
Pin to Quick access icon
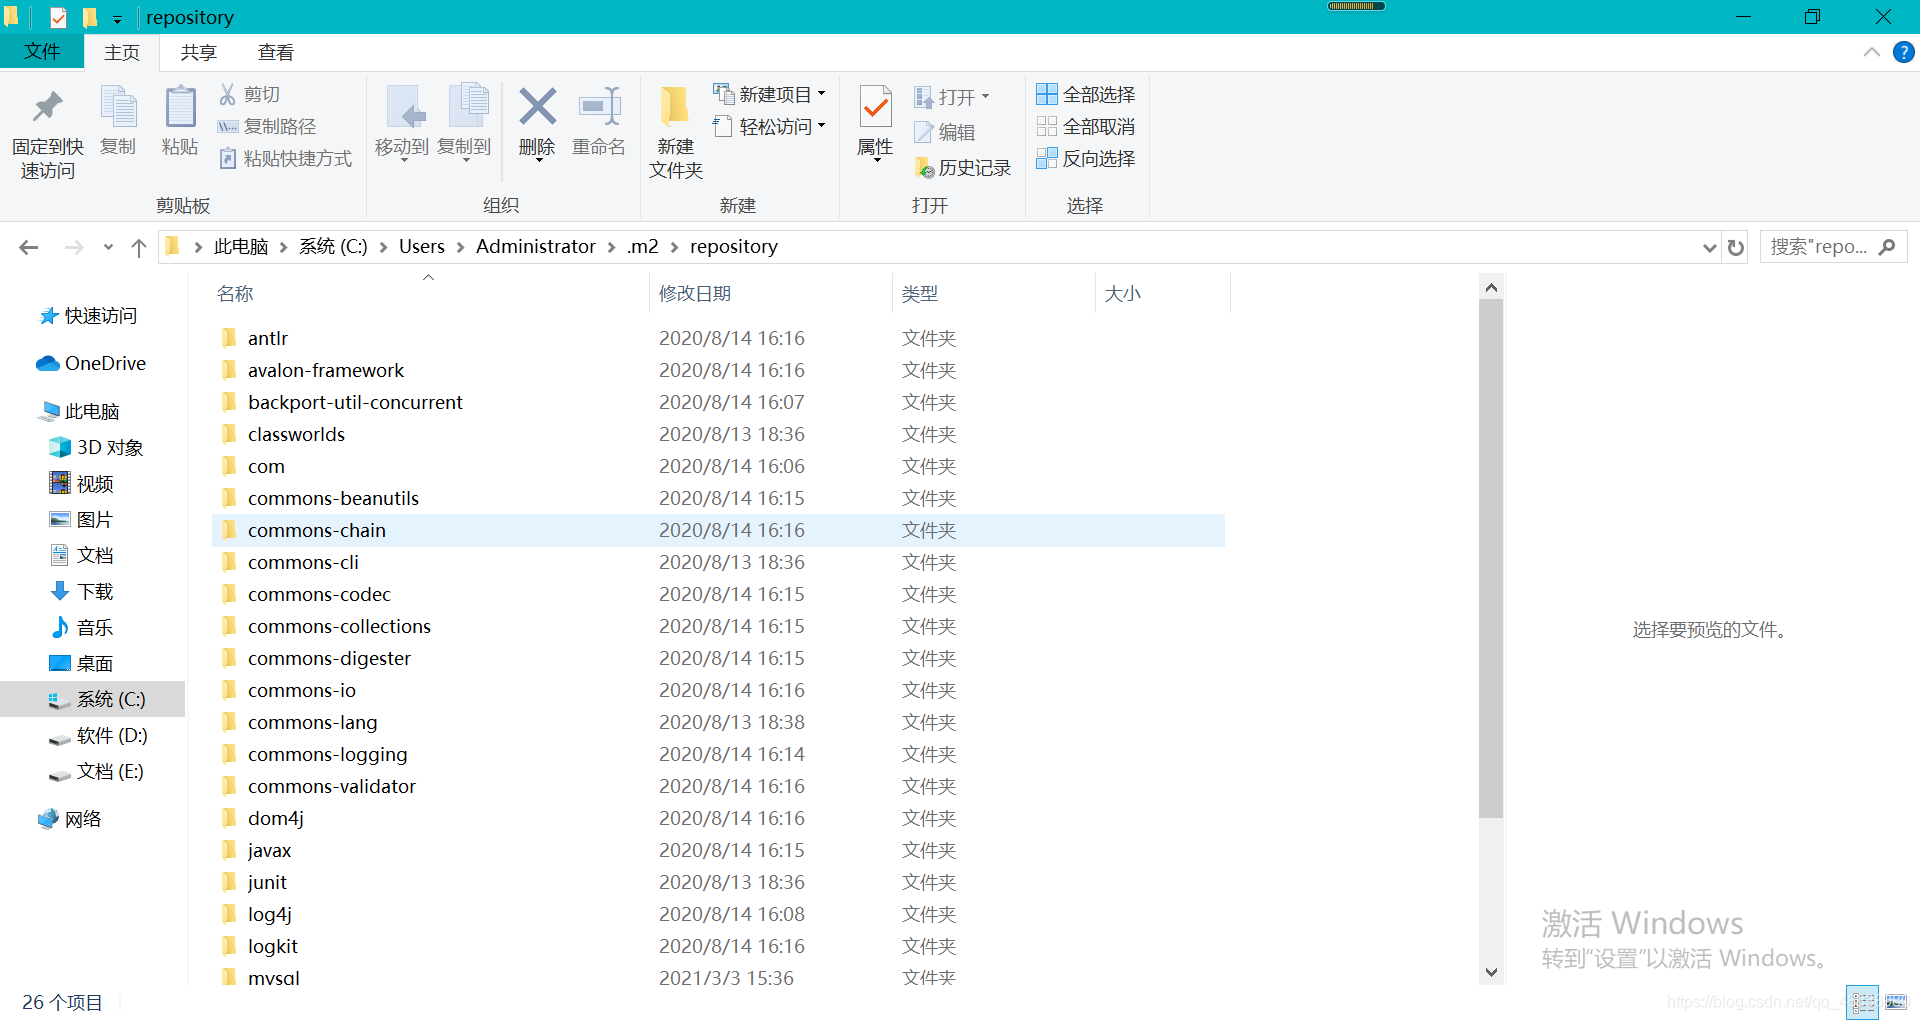point(47,107)
